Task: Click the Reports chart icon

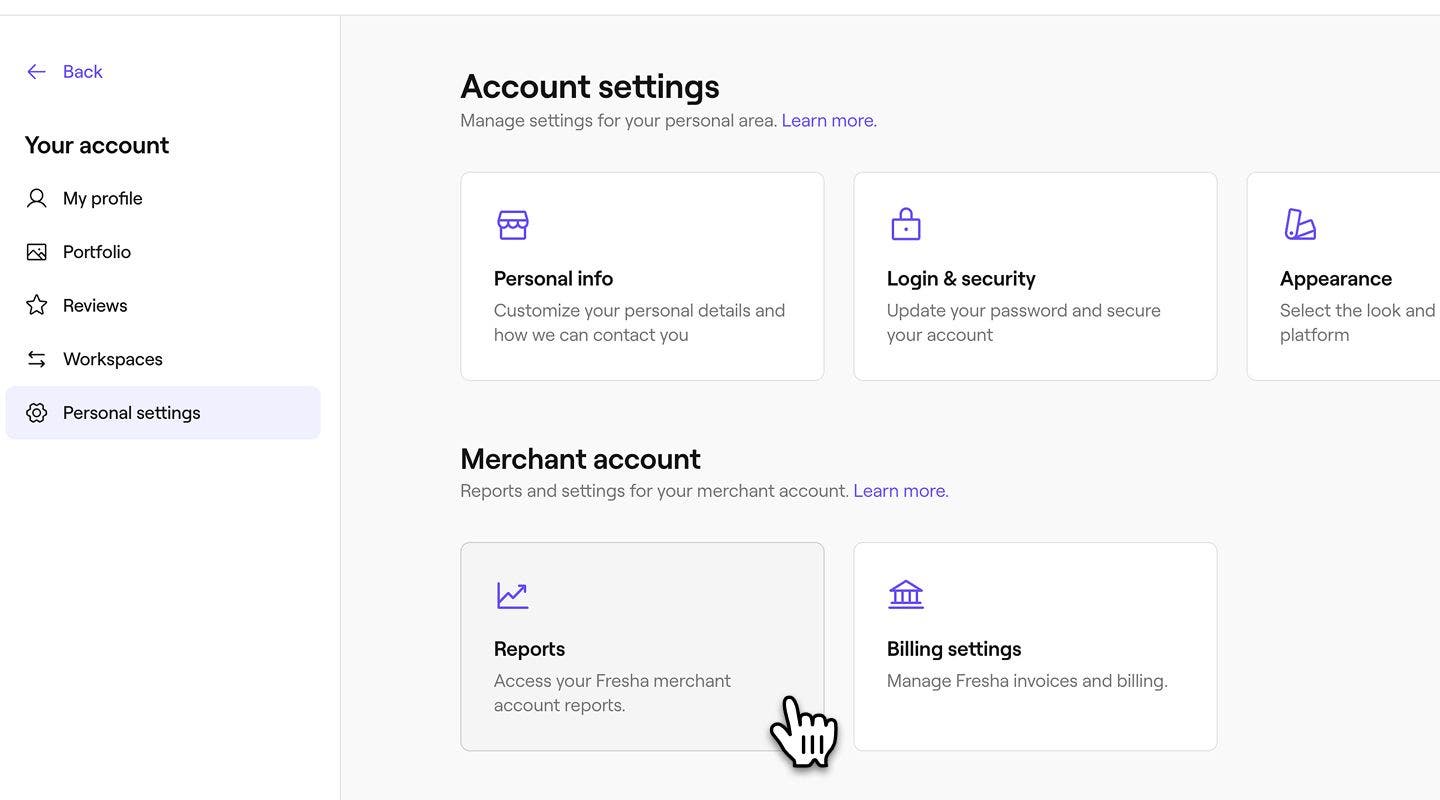Action: tap(512, 595)
